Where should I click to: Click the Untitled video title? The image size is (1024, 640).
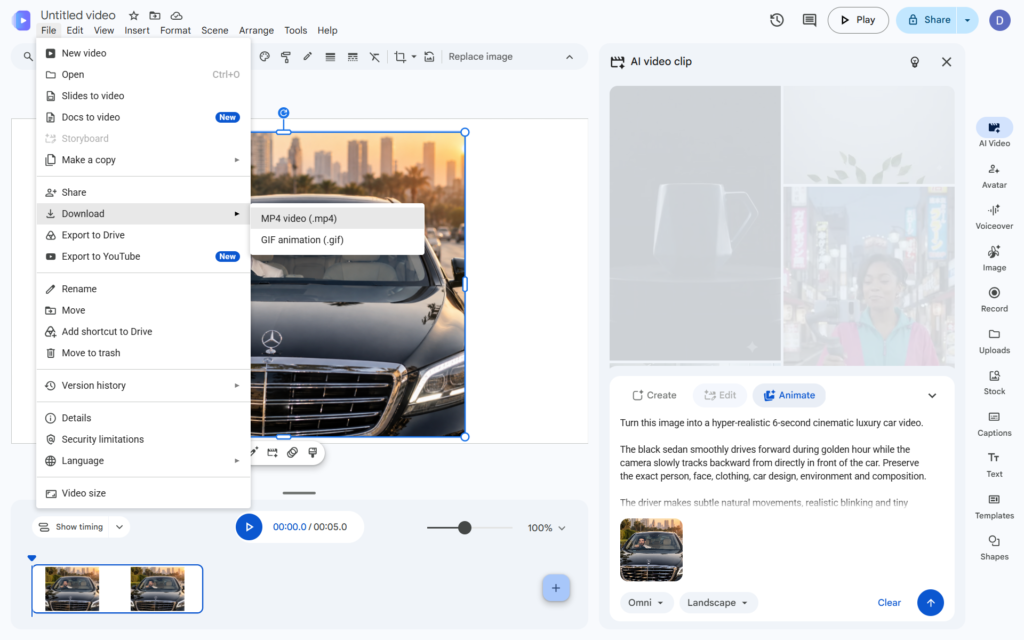click(x=78, y=15)
